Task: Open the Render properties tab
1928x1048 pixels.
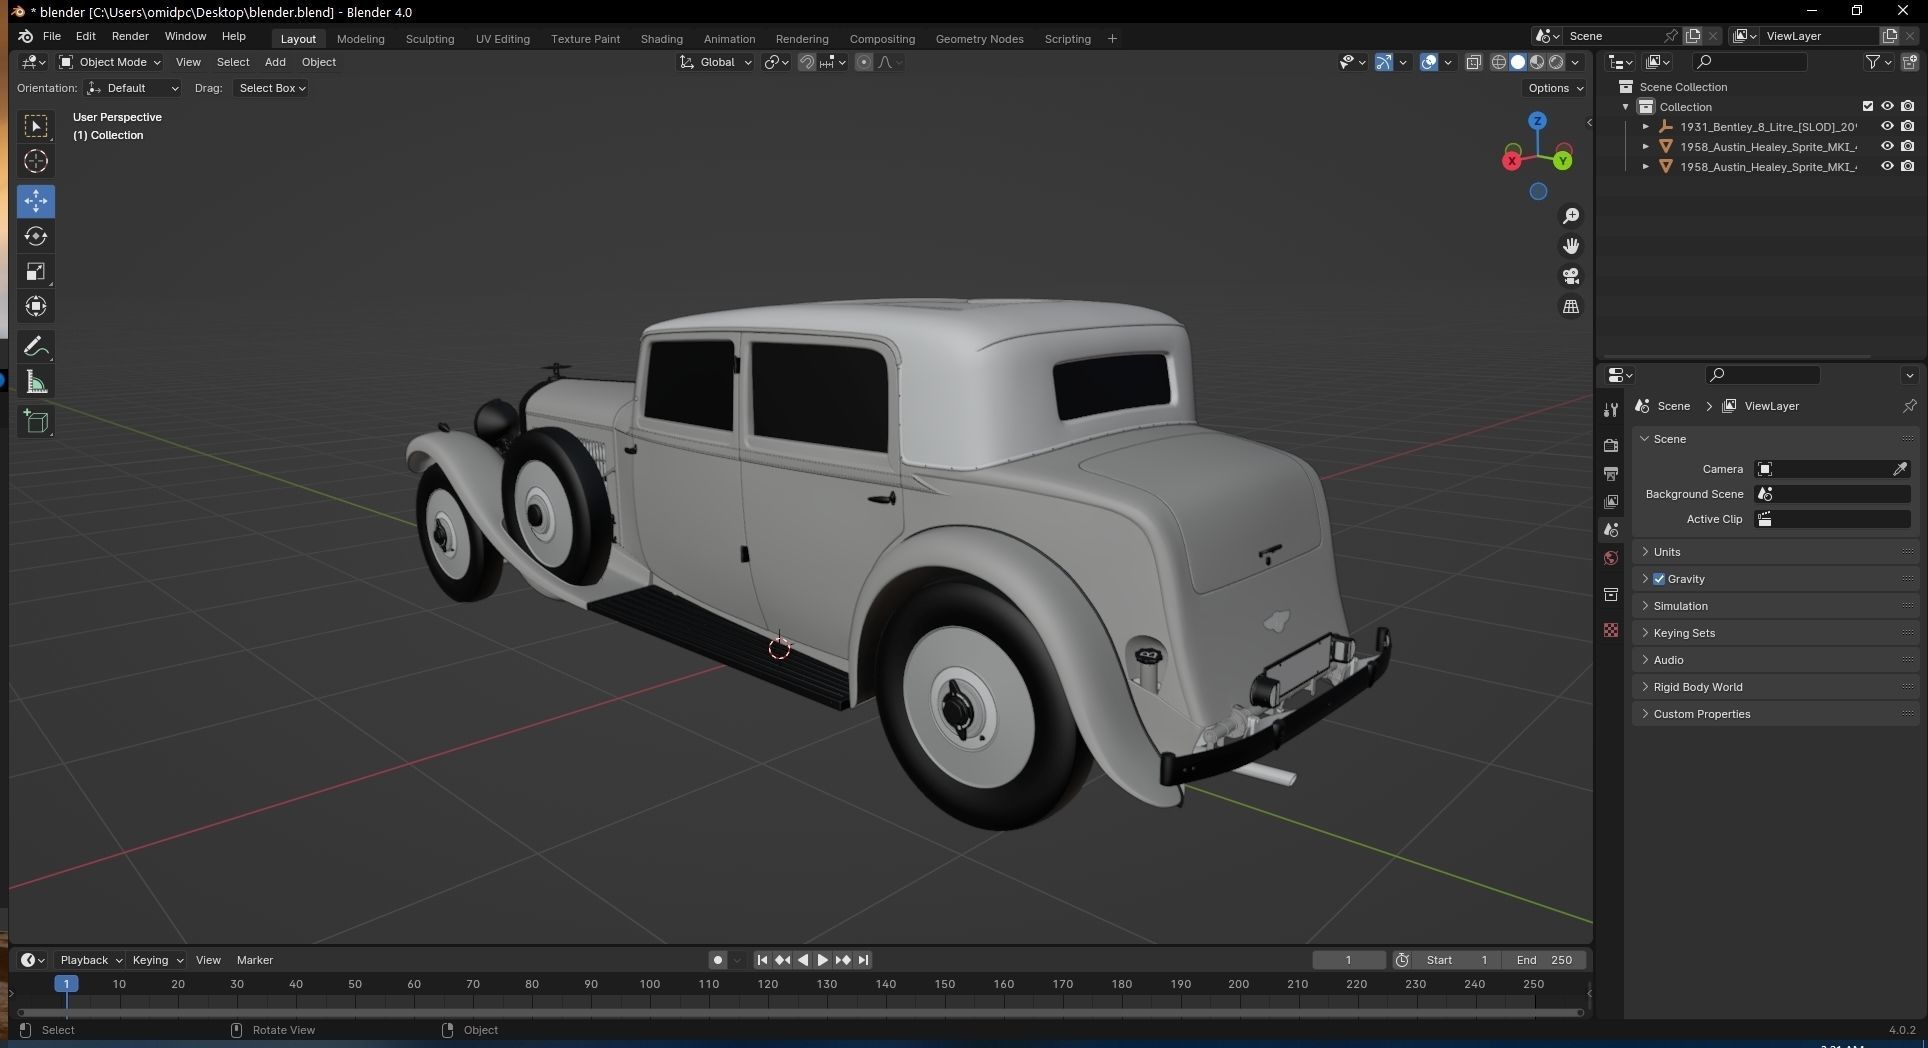Action: coord(1611,445)
